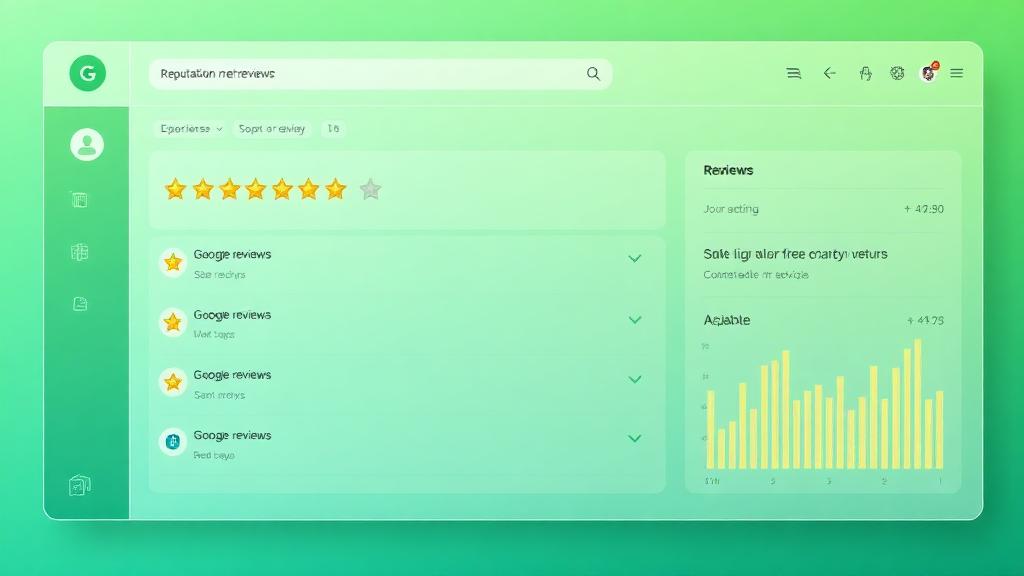
Task: Open the stacked-lines list icon beside the back arrow
Action: 793,73
